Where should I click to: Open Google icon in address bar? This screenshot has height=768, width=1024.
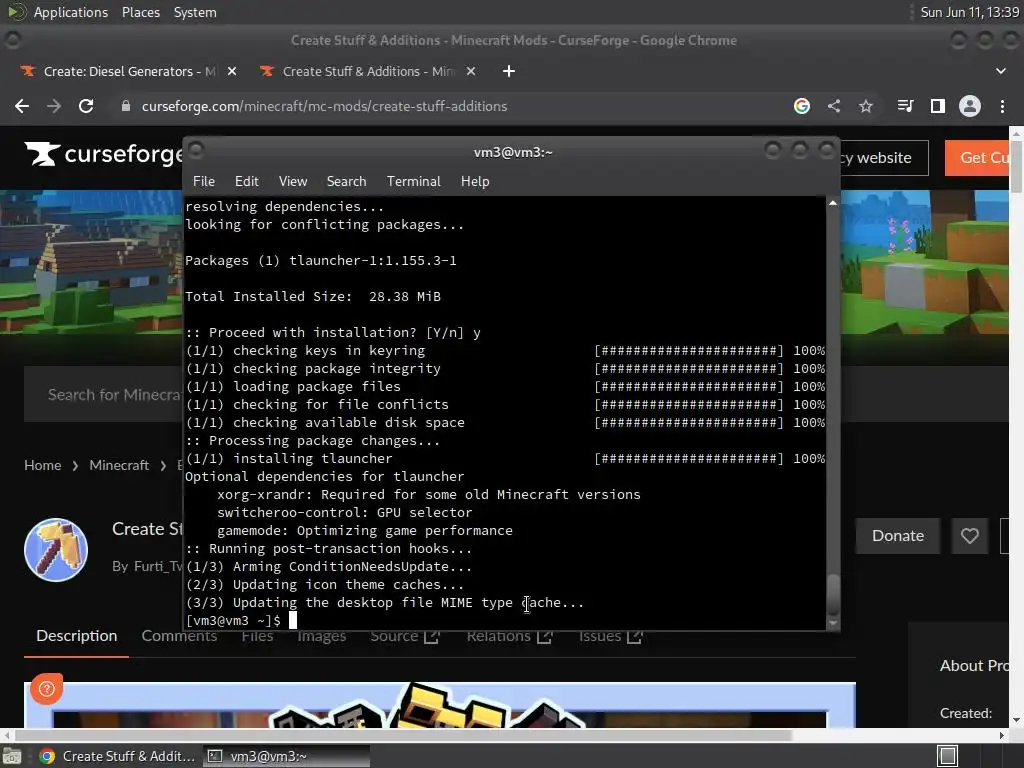tap(802, 106)
